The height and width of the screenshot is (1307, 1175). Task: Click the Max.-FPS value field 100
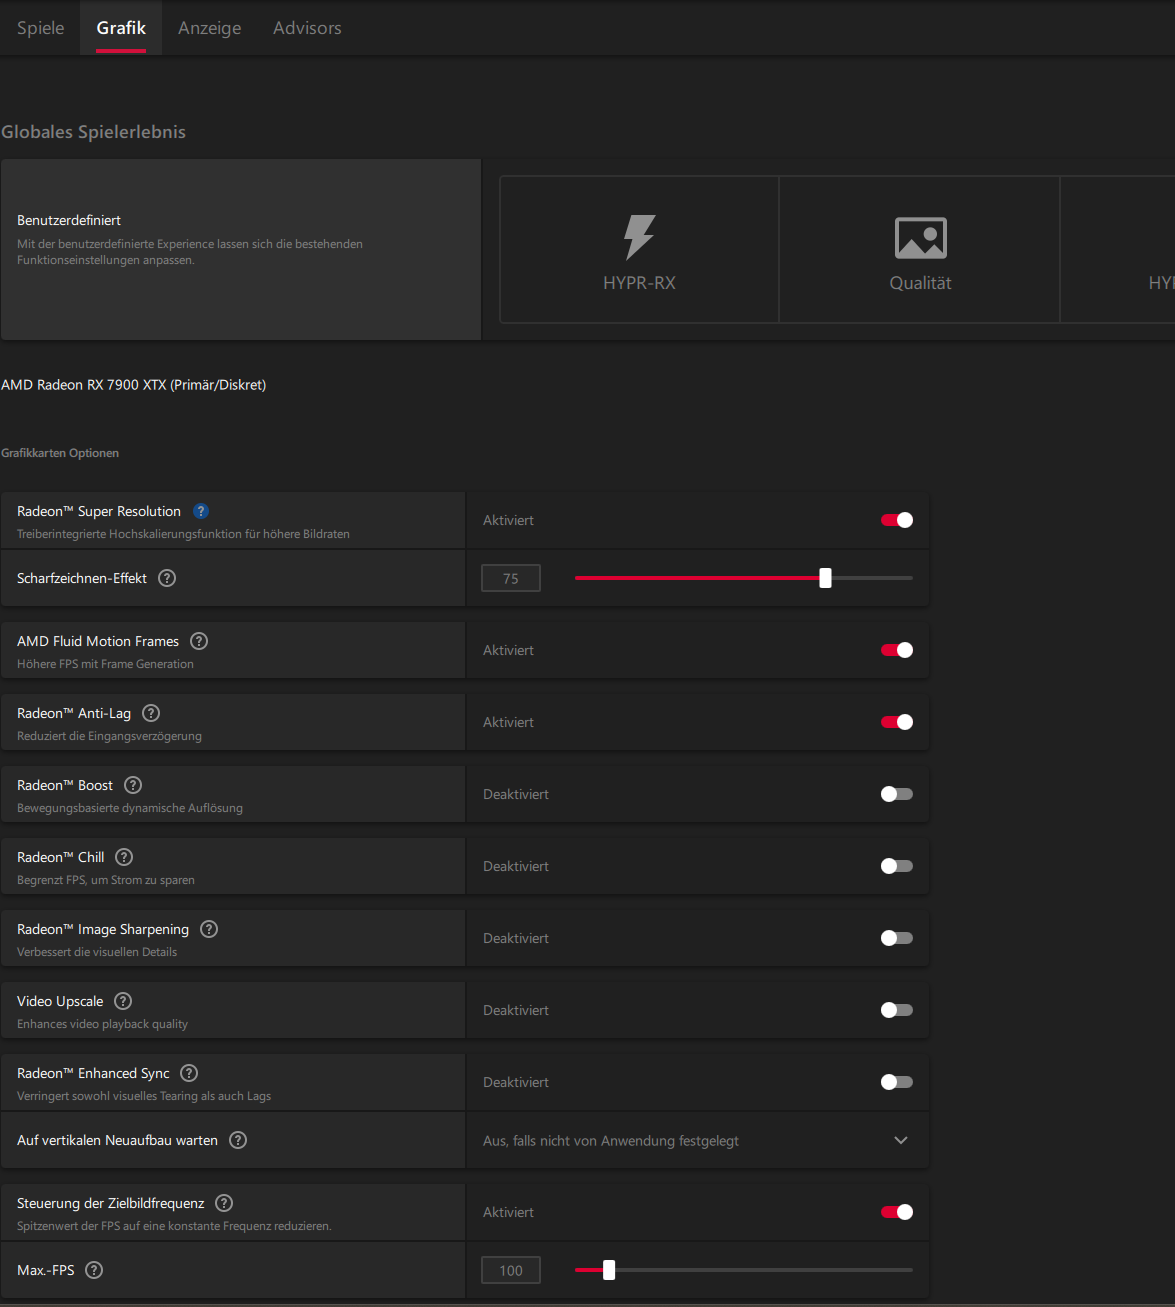511,1270
